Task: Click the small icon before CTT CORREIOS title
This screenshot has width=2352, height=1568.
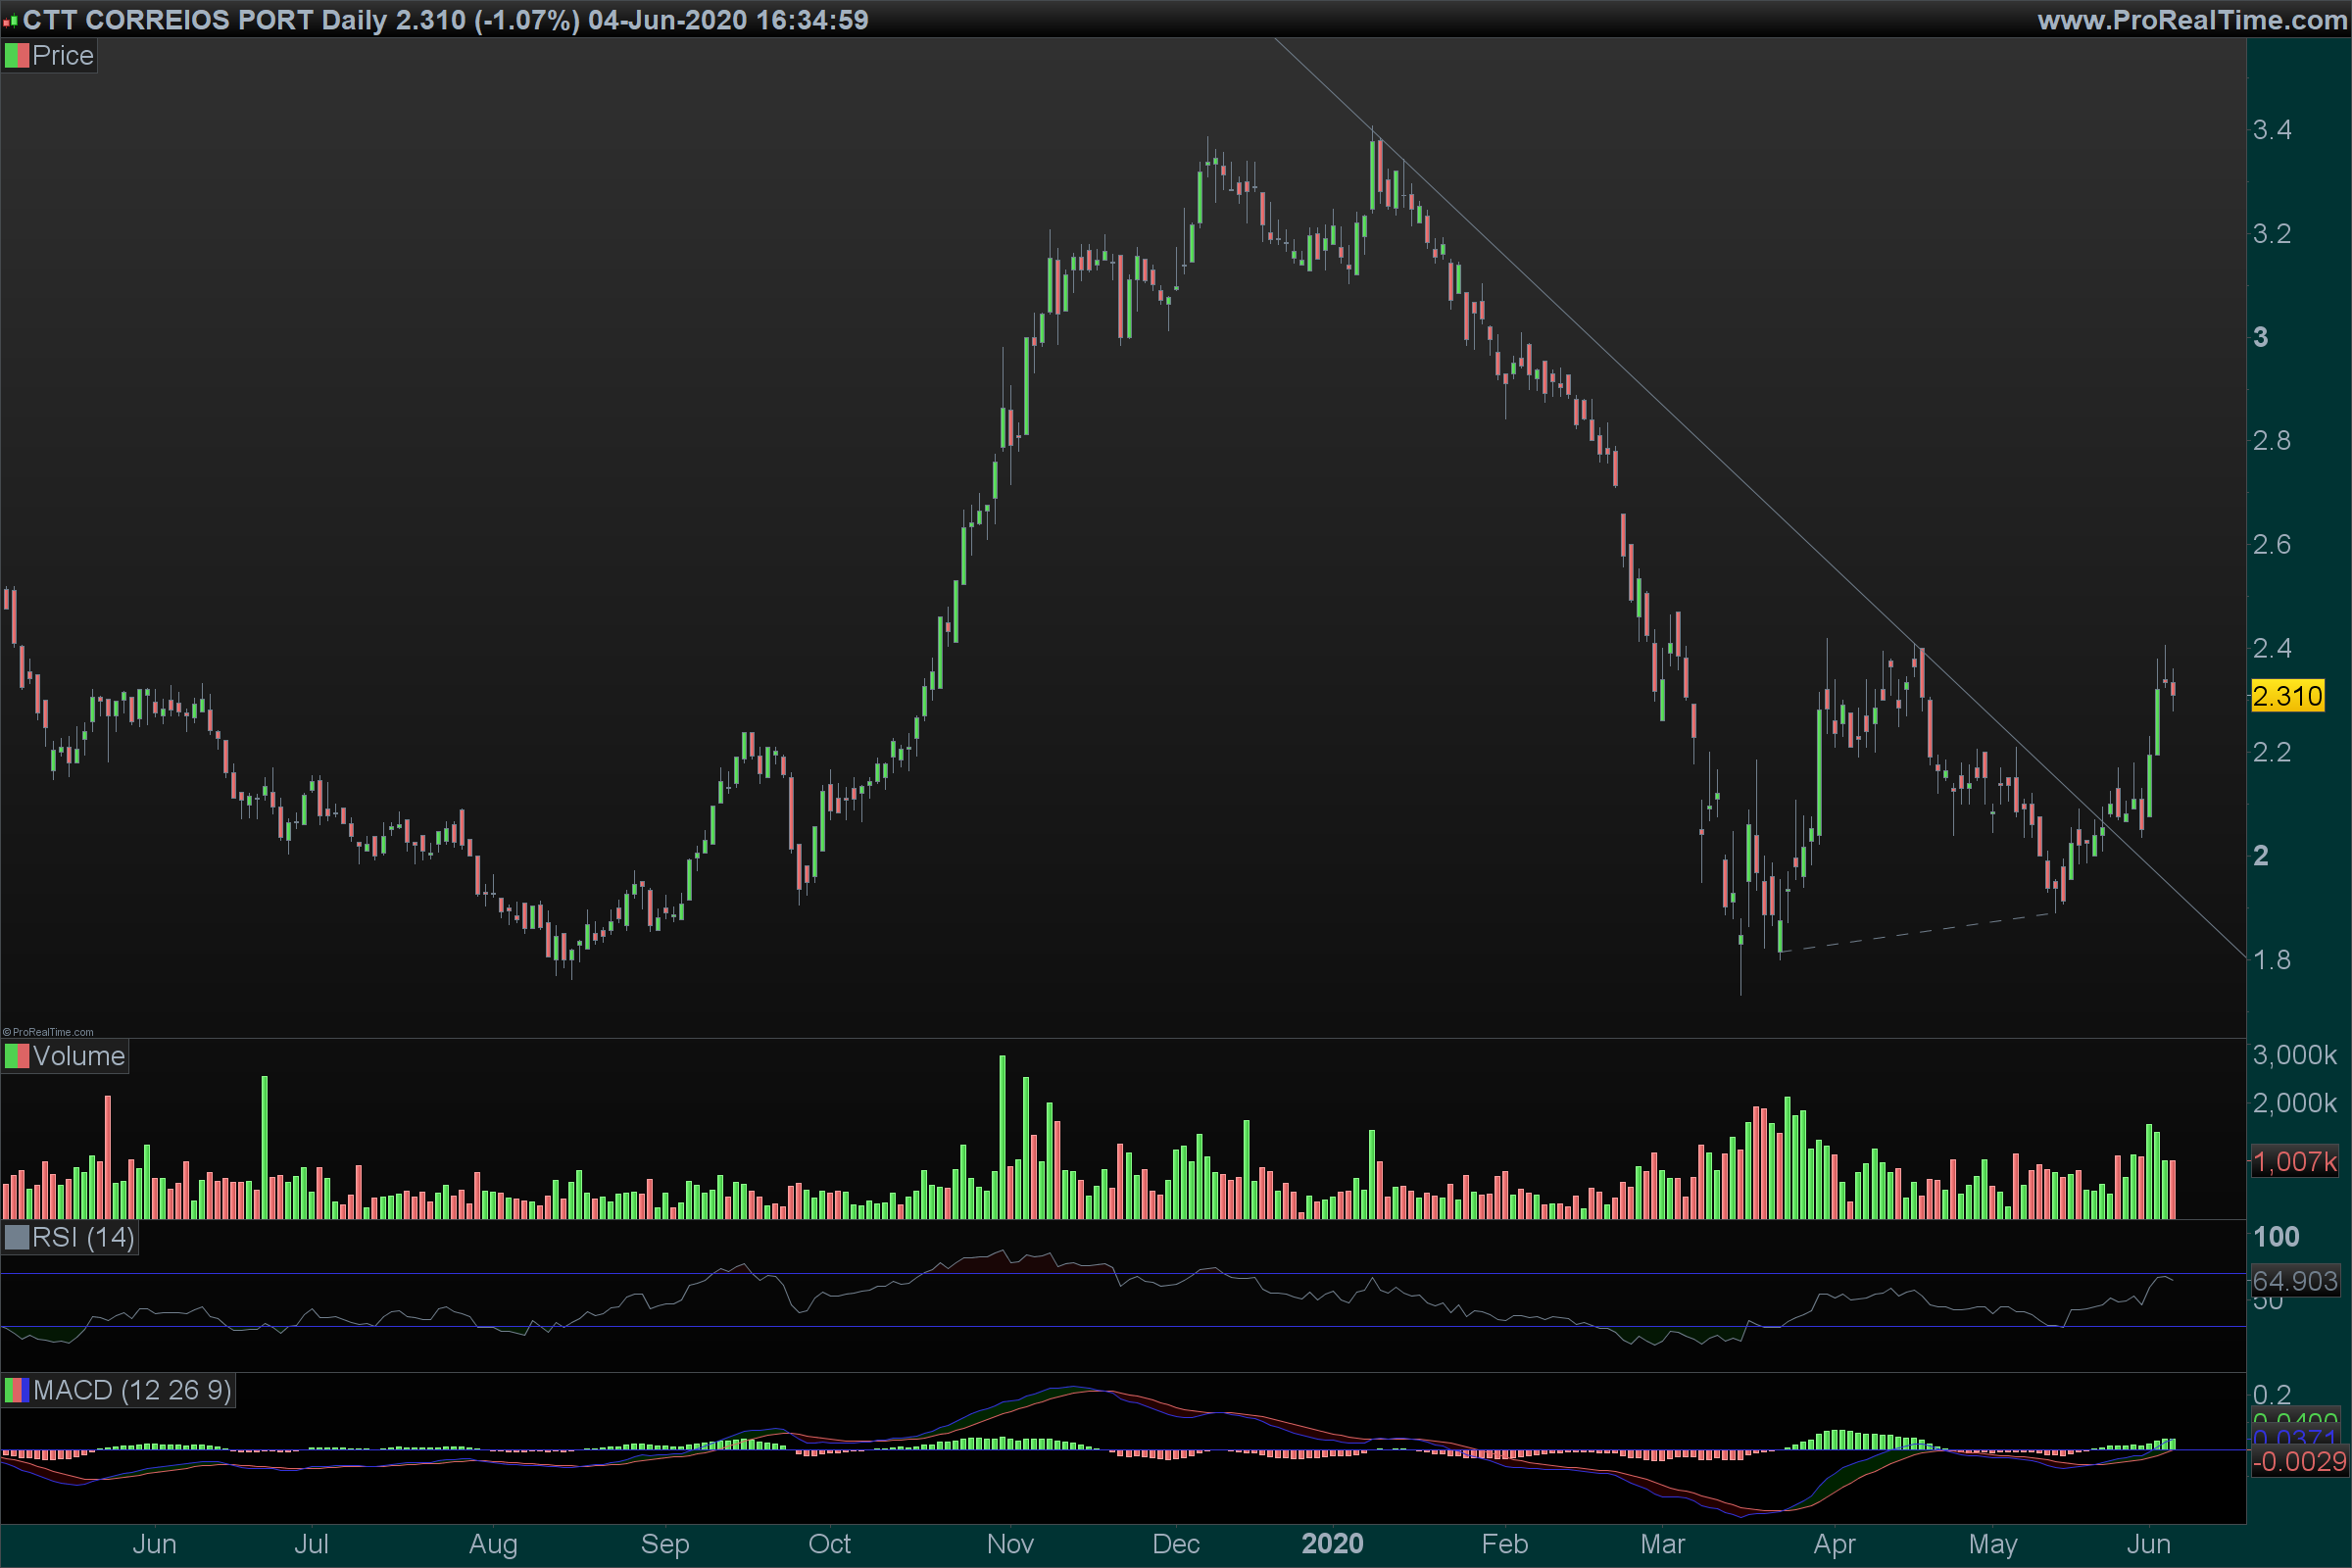Action: pyautogui.click(x=10, y=21)
